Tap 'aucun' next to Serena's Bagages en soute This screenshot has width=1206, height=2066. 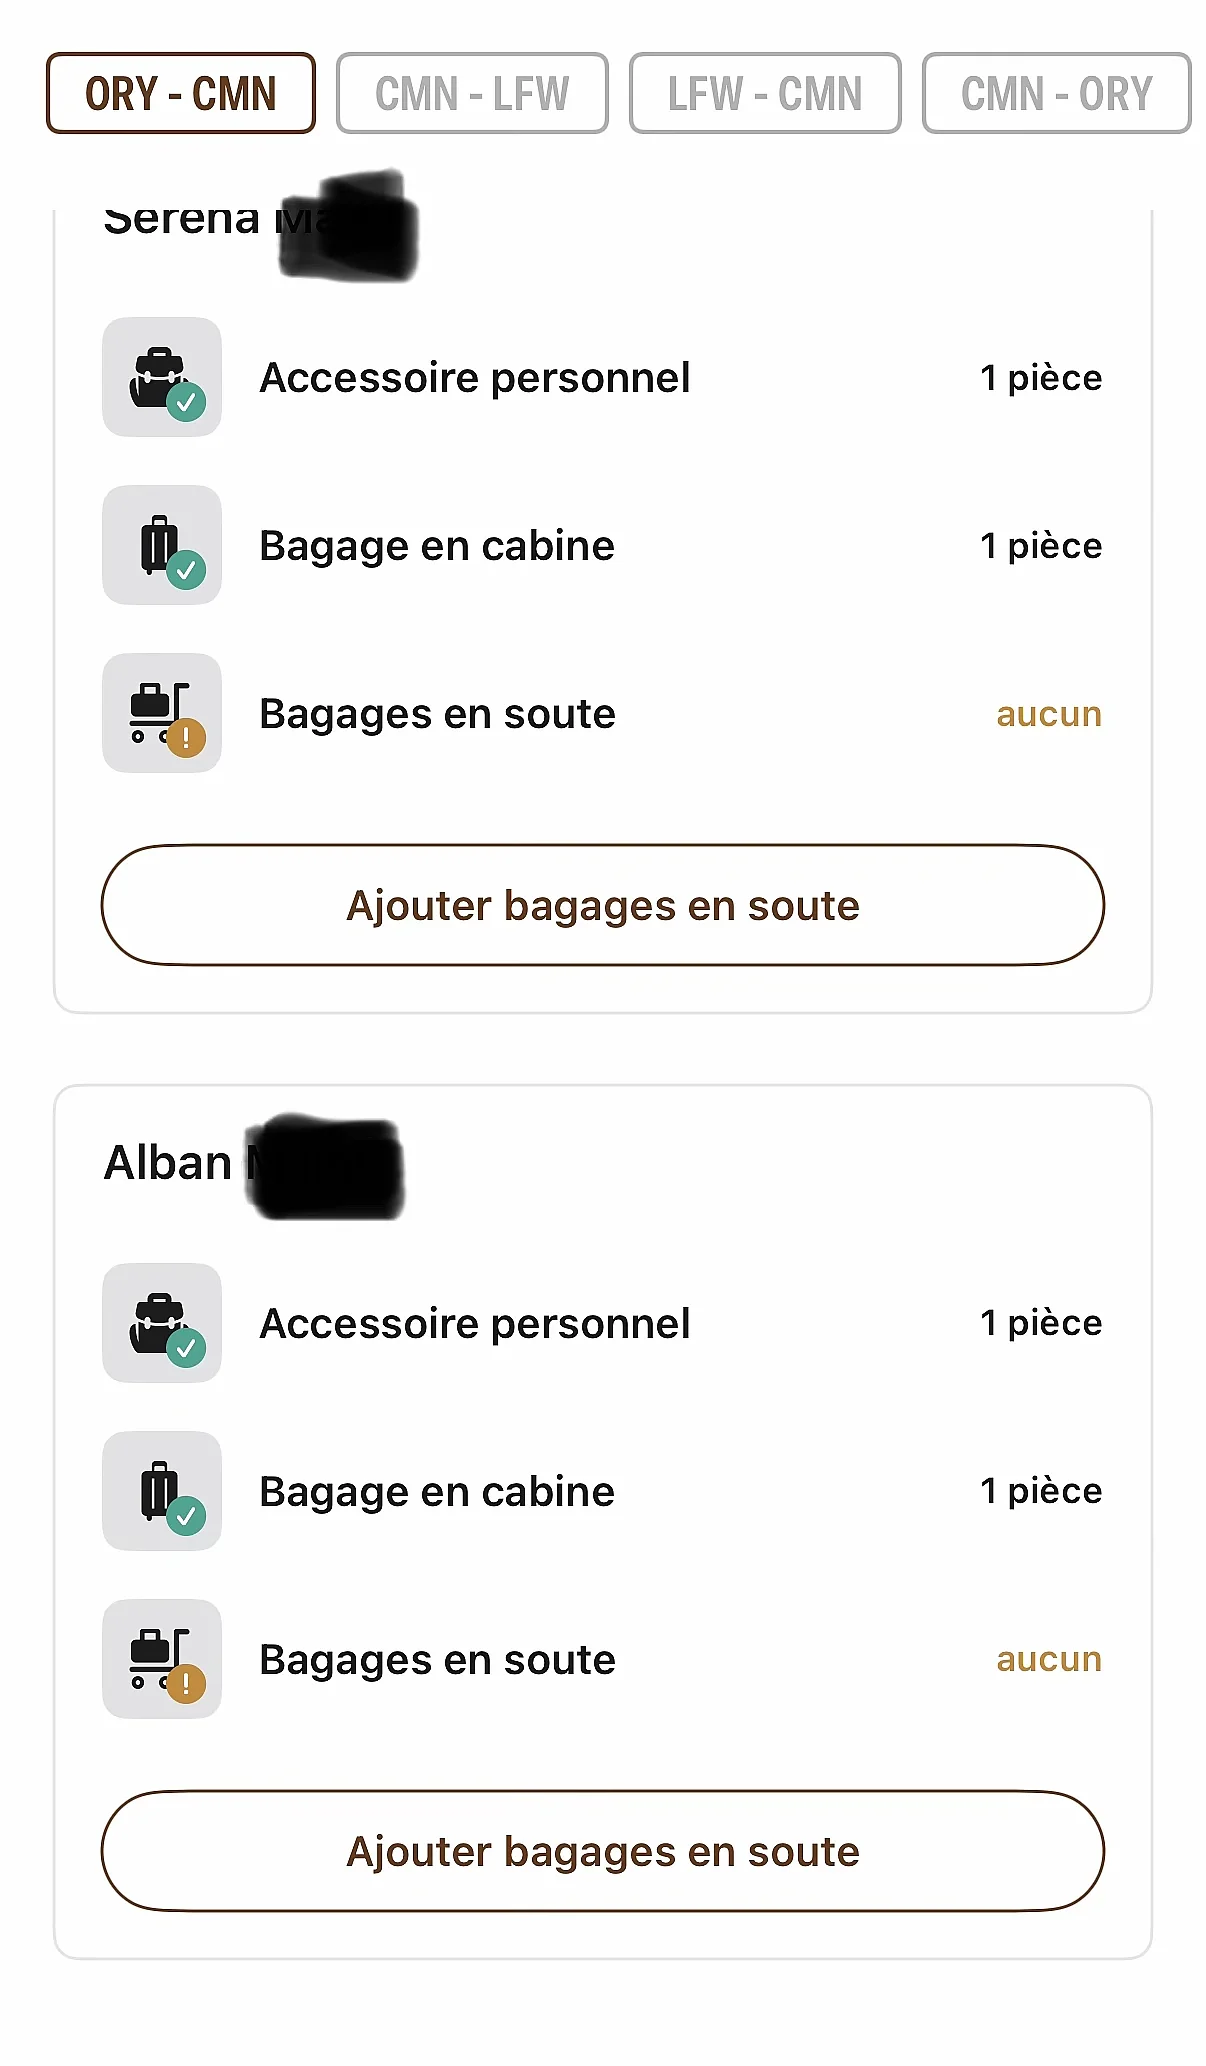(1049, 714)
